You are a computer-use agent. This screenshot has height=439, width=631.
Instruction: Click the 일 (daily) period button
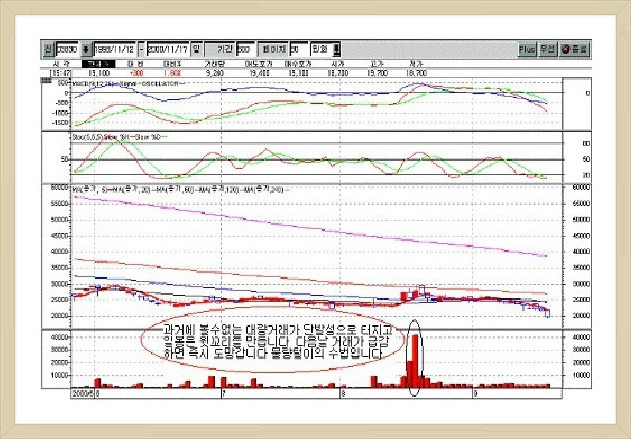tap(197, 48)
